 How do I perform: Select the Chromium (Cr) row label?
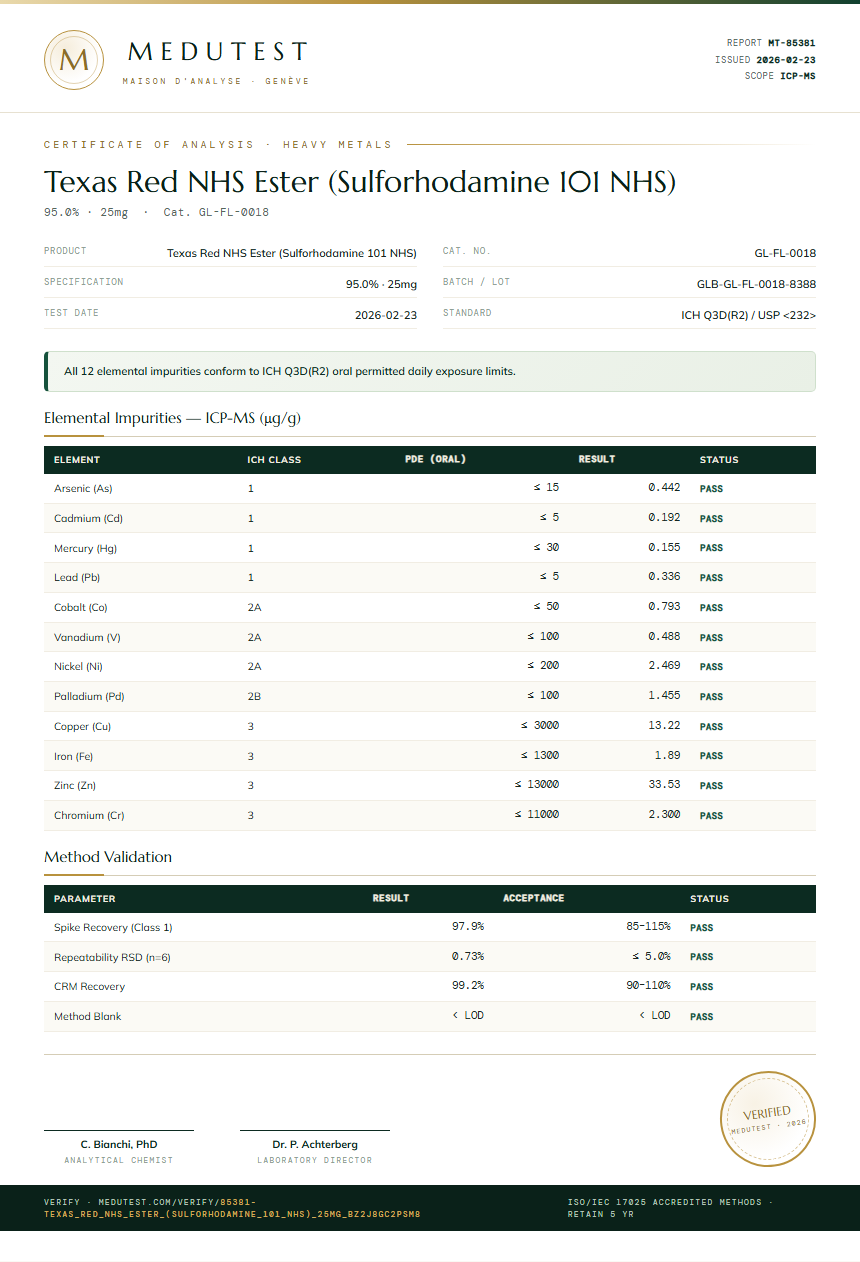coord(89,816)
